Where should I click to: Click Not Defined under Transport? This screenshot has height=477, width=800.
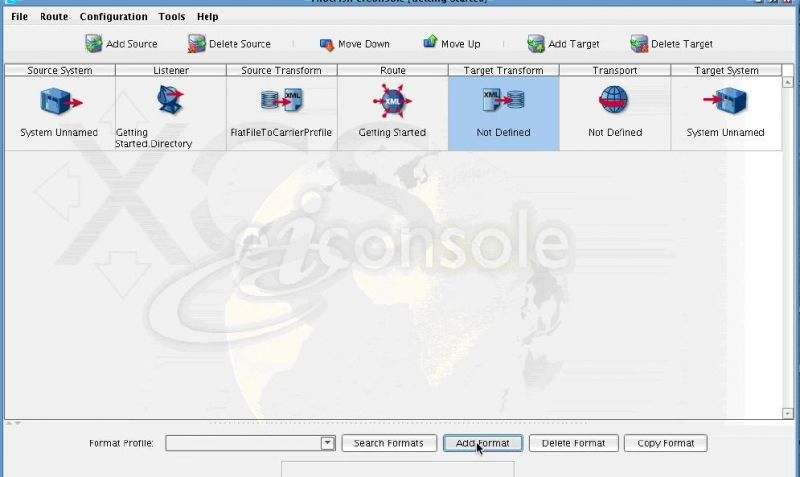(615, 133)
